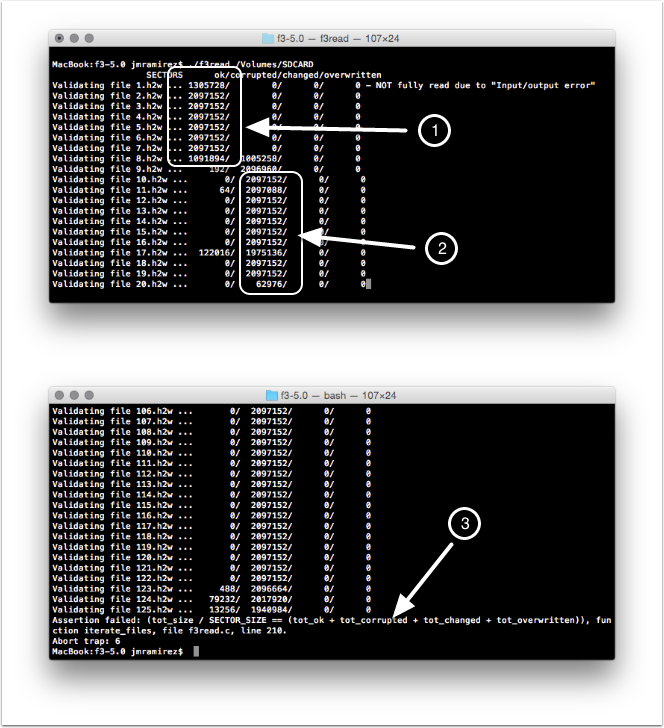Close the f3read terminal window
664x728 pixels.
click(x=60, y=38)
